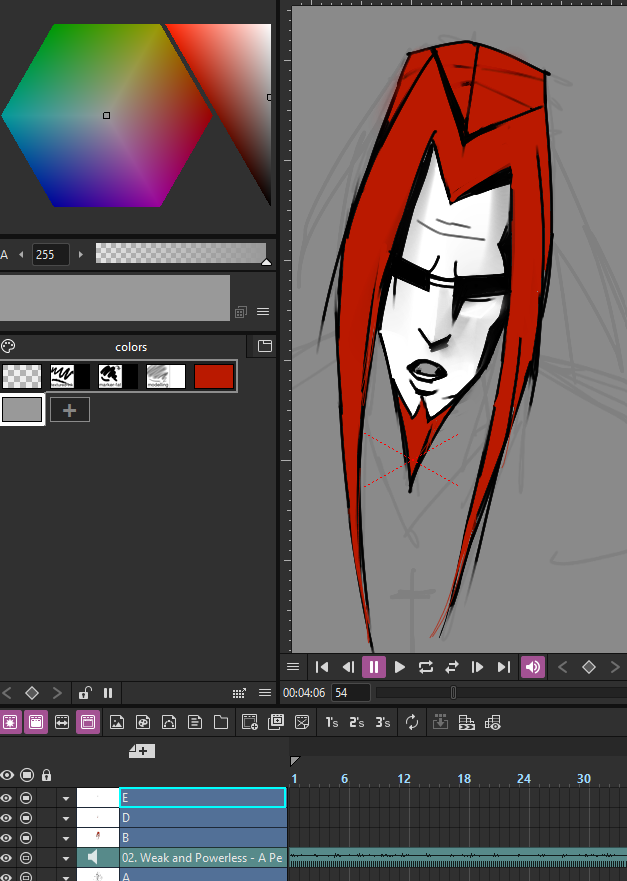The height and width of the screenshot is (881, 627).
Task: Open the color preview hamburger menu
Action: pyautogui.click(x=263, y=311)
